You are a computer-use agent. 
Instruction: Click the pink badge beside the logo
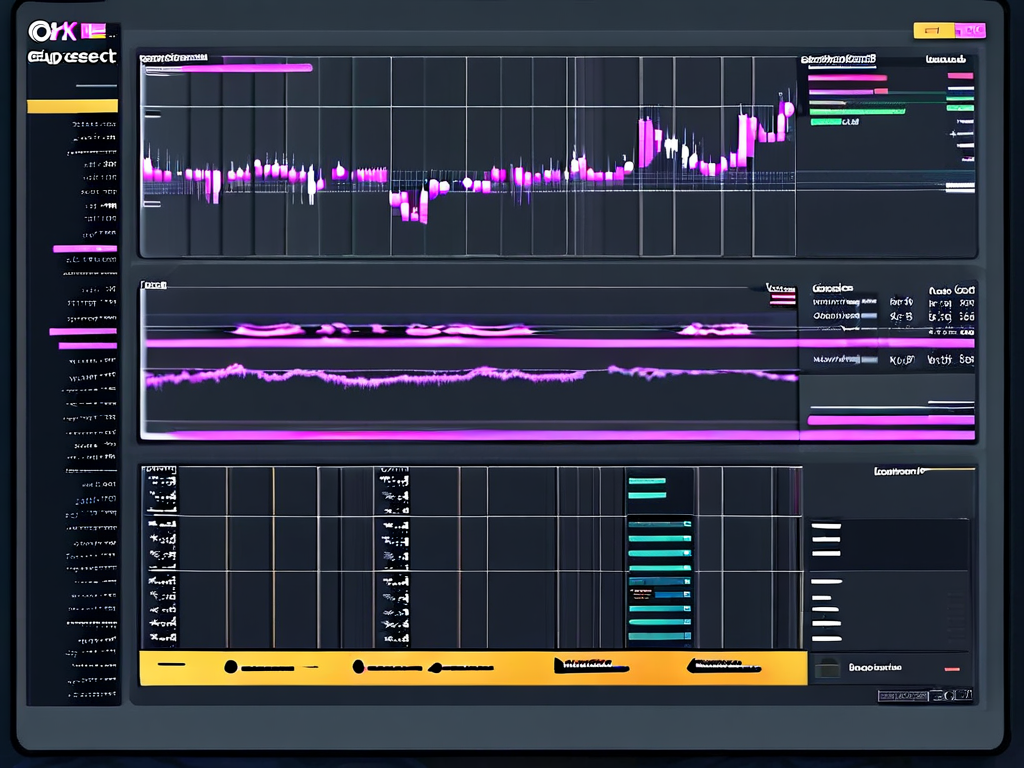pyautogui.click(x=94, y=32)
